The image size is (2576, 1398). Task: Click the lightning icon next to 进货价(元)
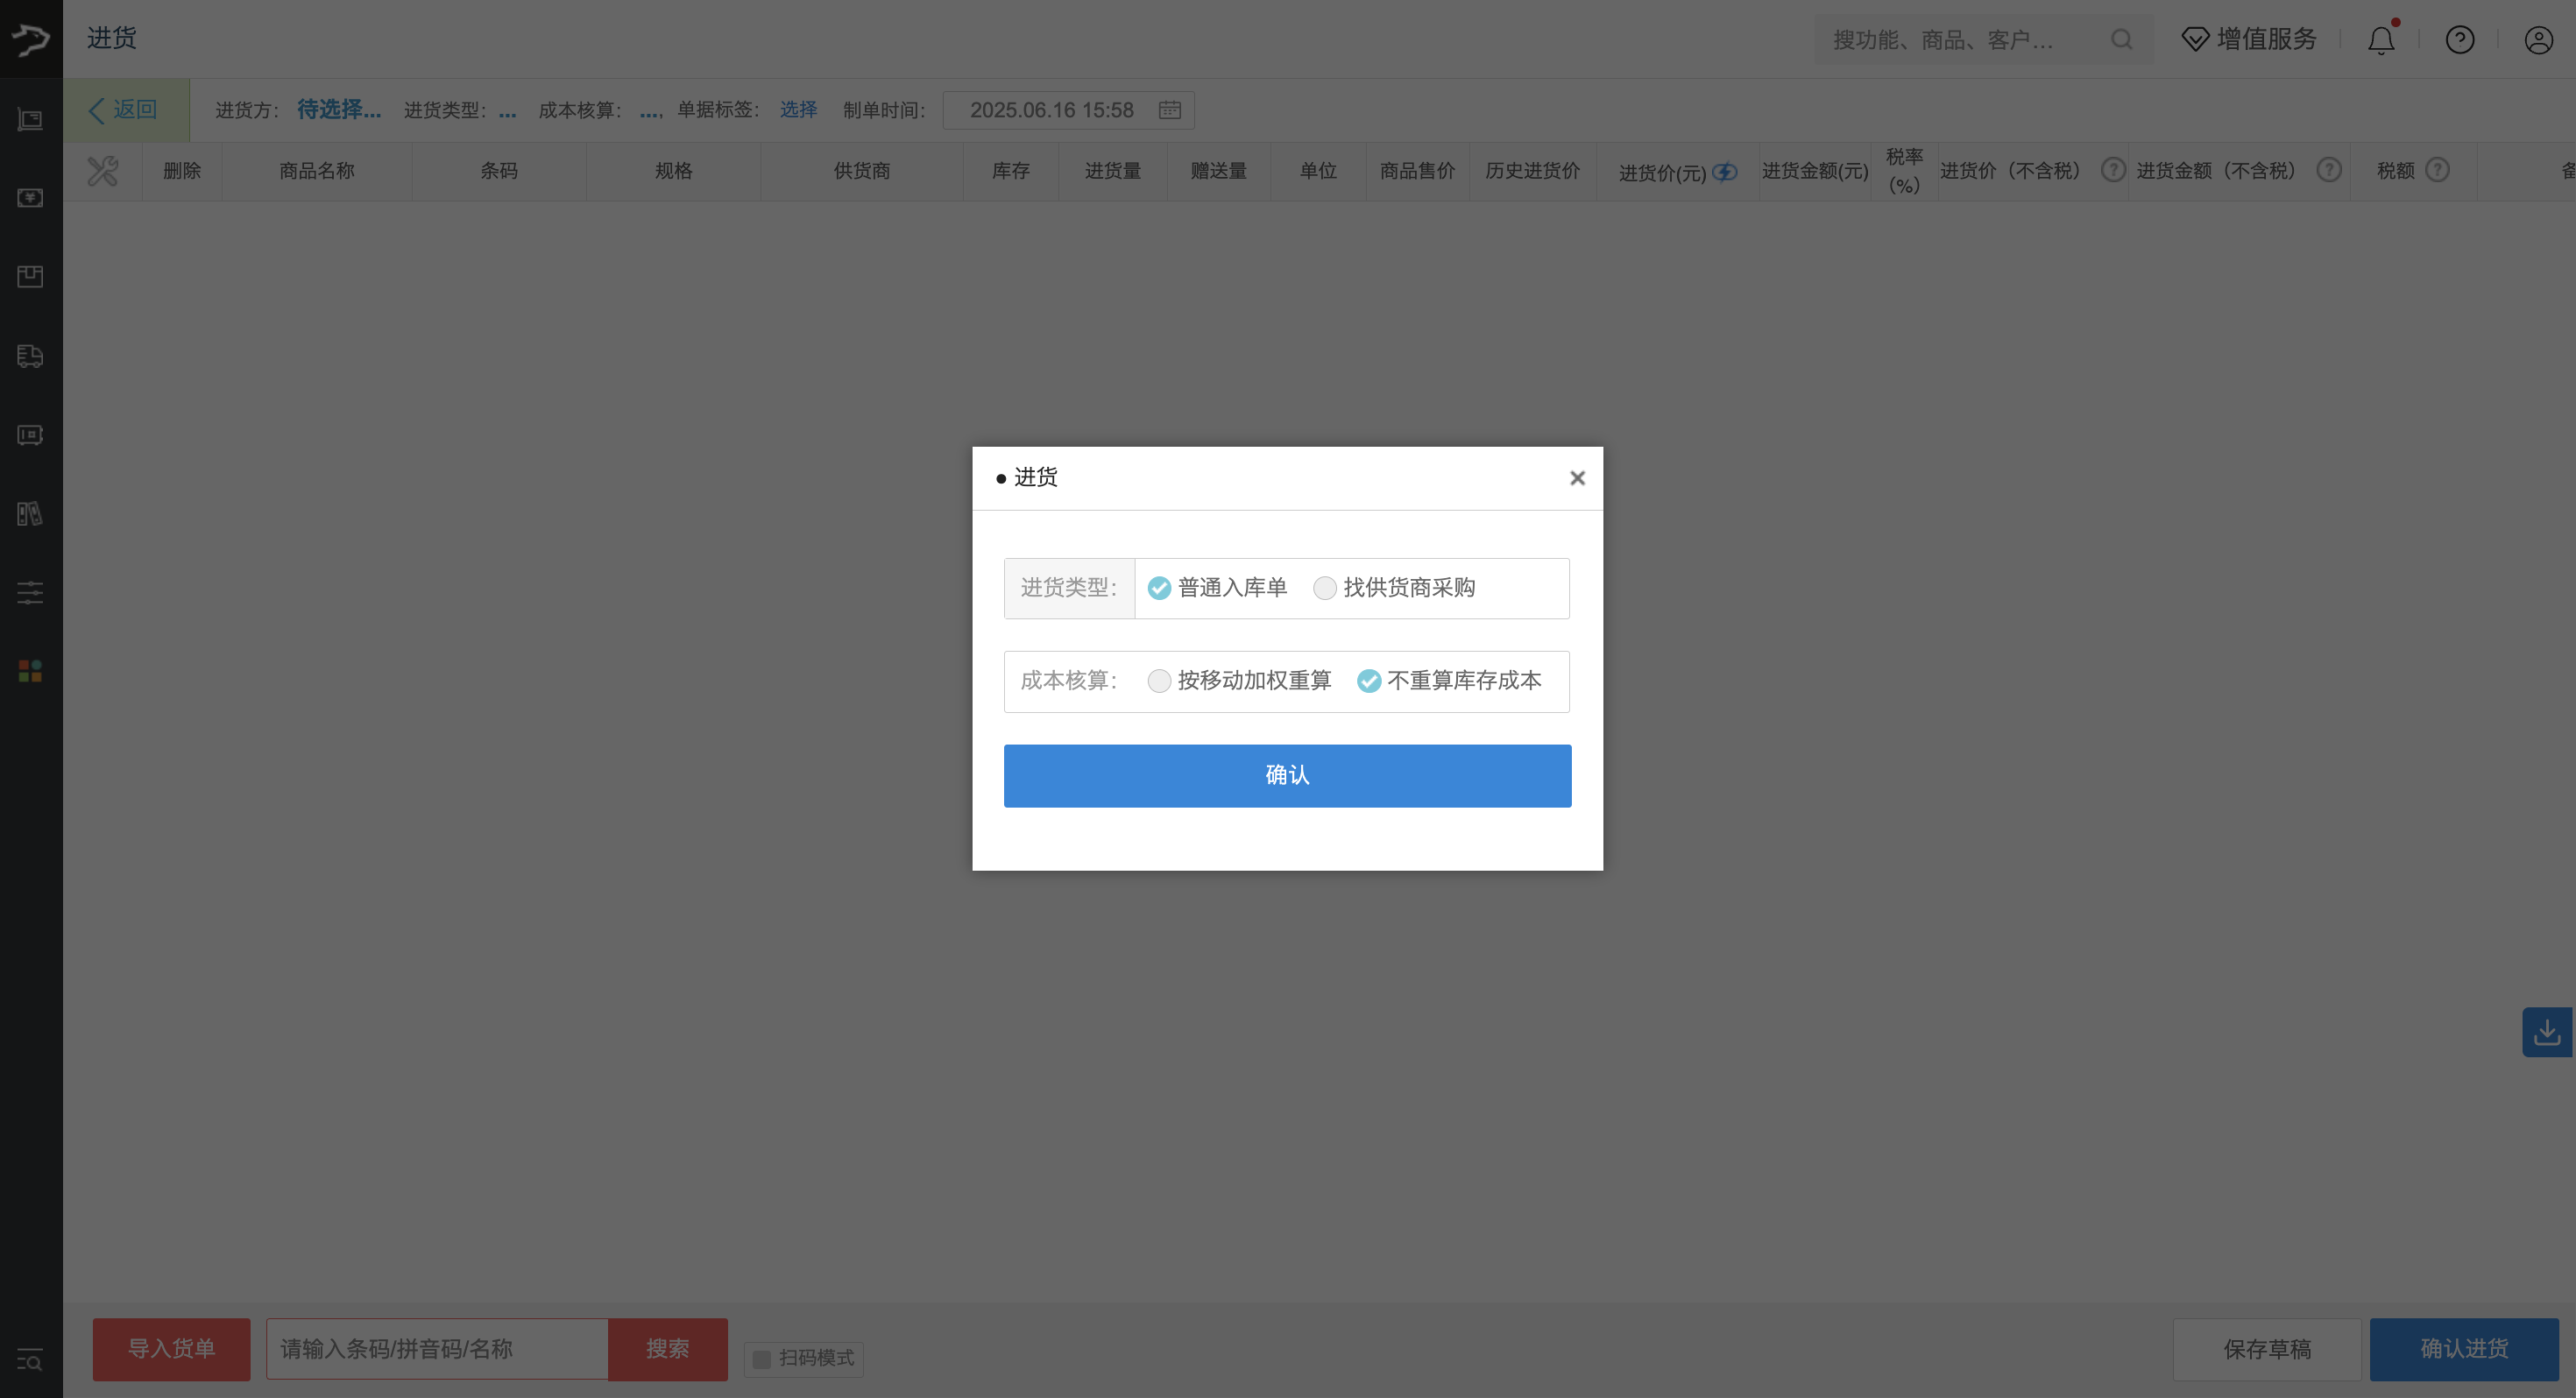pyautogui.click(x=1725, y=172)
